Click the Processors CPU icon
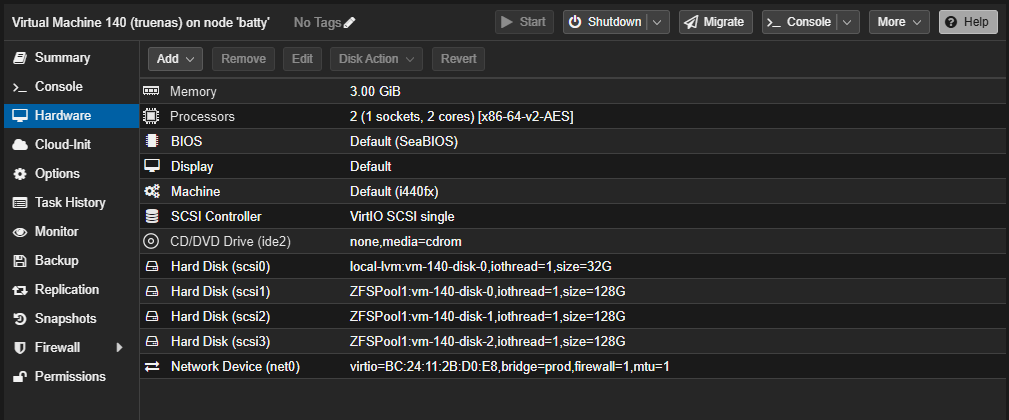The image size is (1009, 420). coord(152,117)
